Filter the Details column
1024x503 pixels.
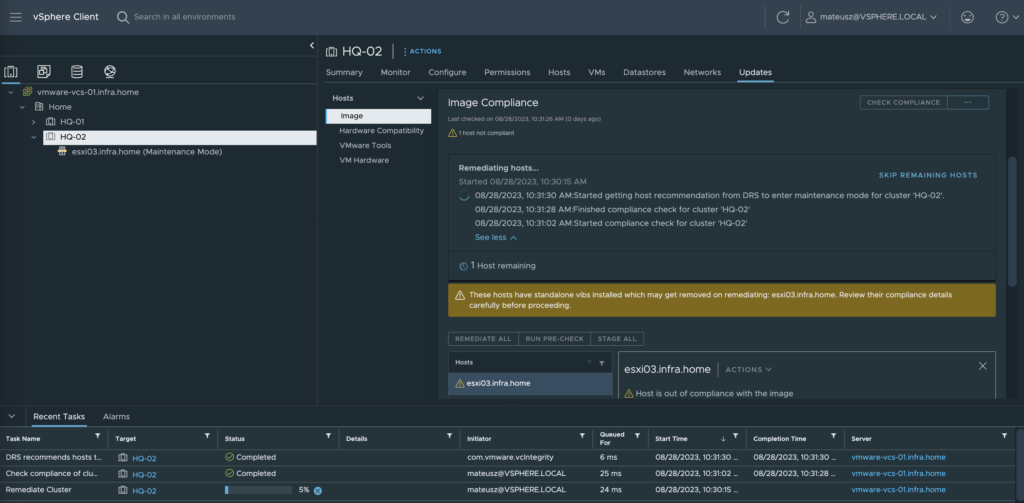[449, 435]
